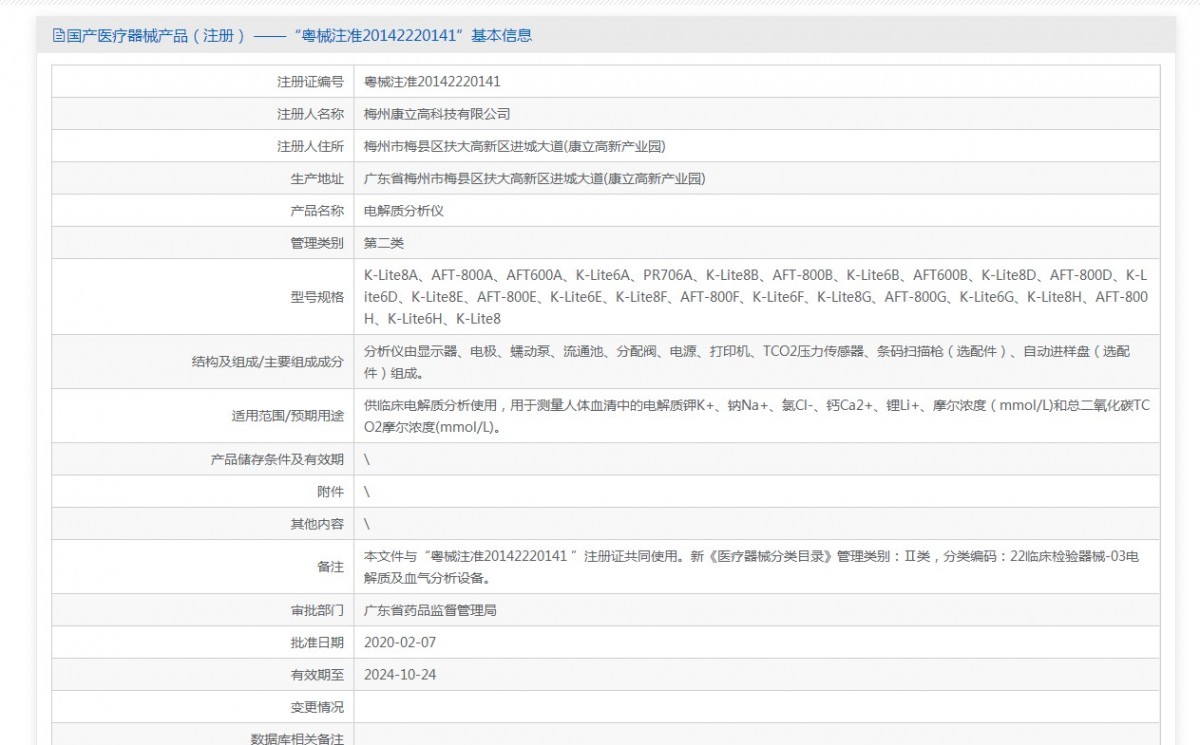Select registration number value 粤械注准20142220141
The height and width of the screenshot is (745, 1200).
pyautogui.click(x=432, y=82)
